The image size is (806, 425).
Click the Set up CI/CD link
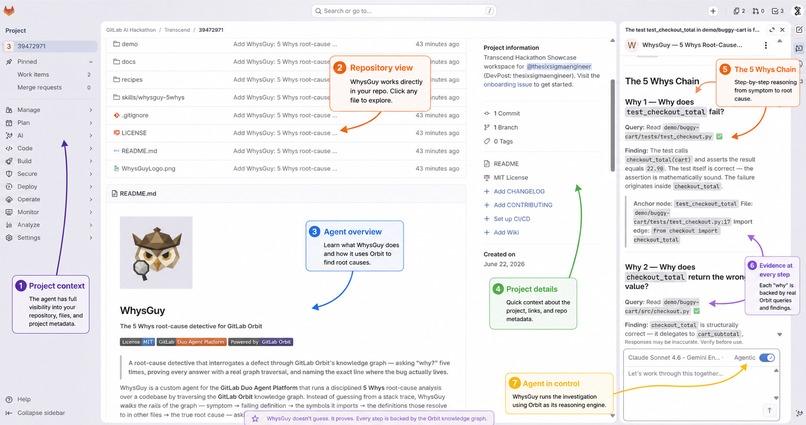coord(511,218)
